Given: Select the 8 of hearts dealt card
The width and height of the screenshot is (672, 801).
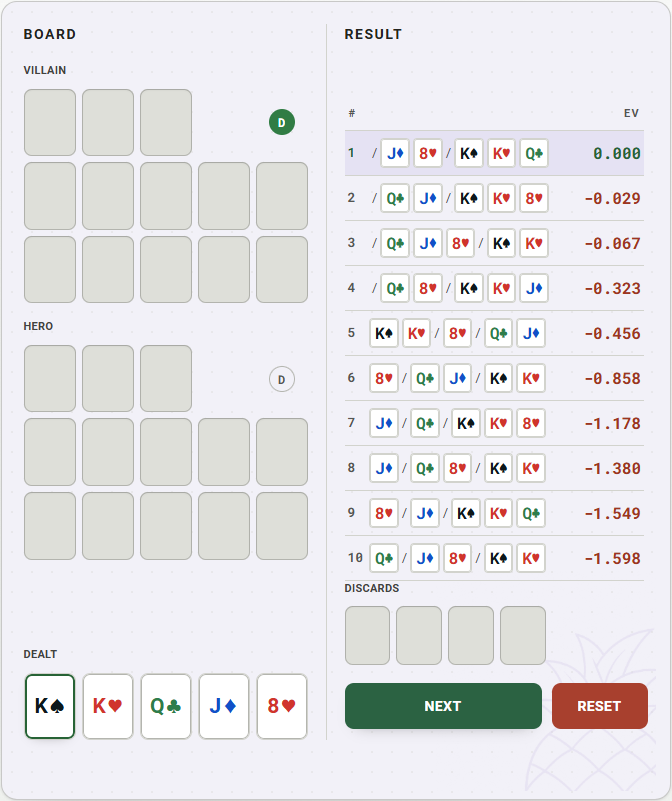Looking at the screenshot, I should coord(282,706).
